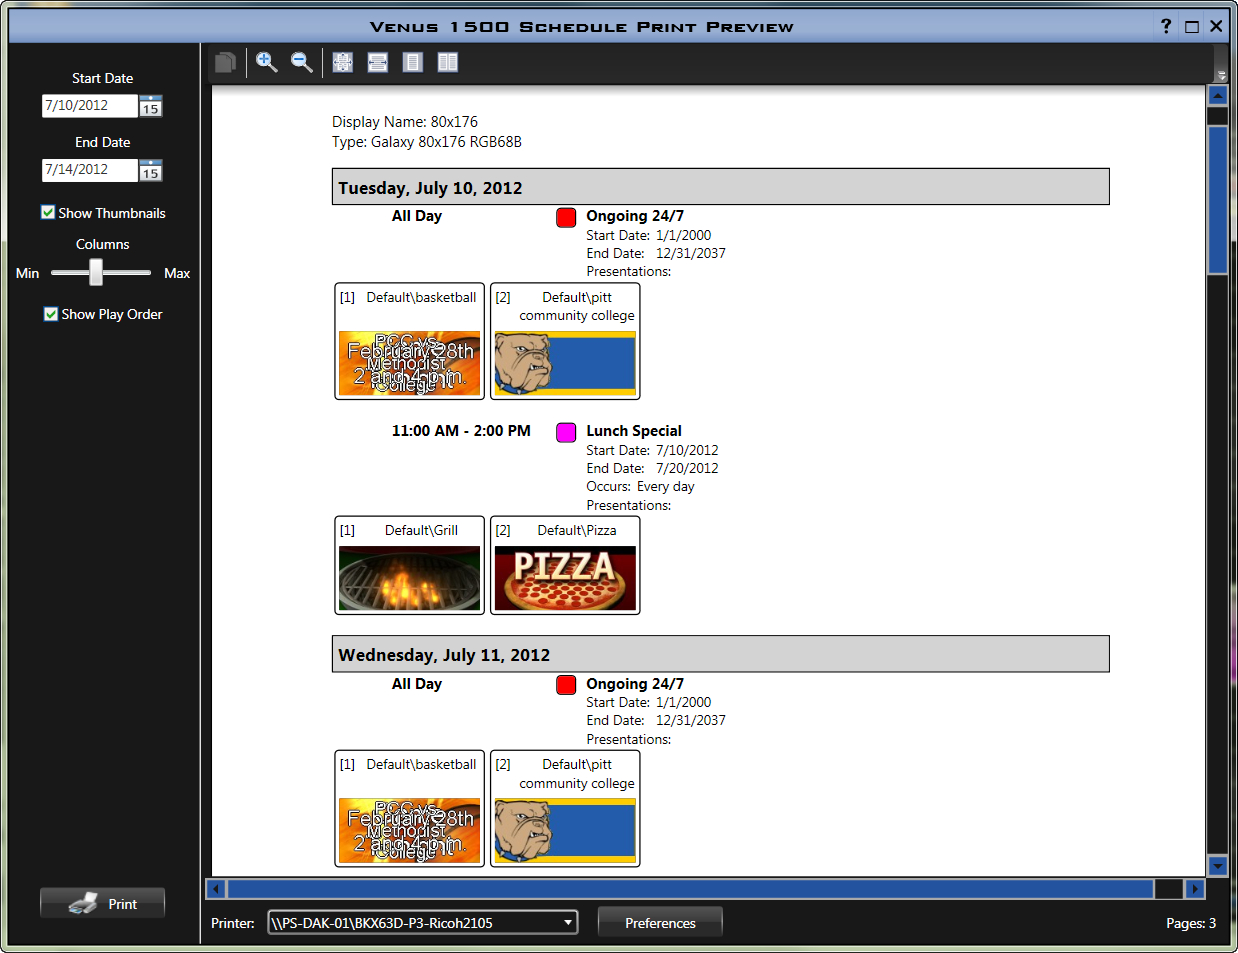Click the Columns slider handle
The height and width of the screenshot is (953, 1238).
click(96, 272)
